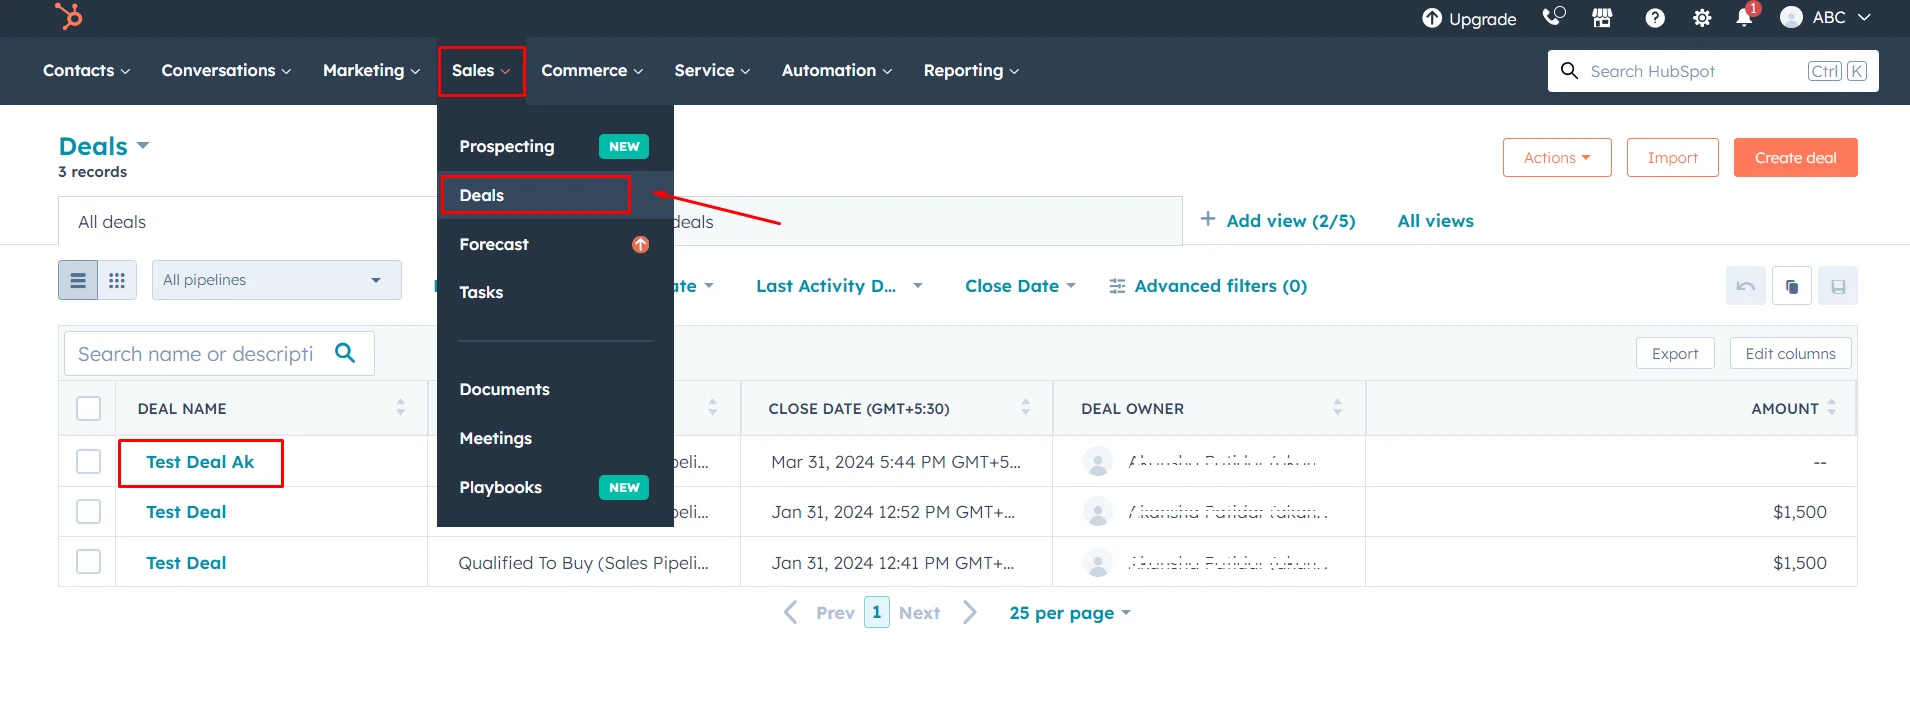Switch to board grid view icon

pos(117,281)
